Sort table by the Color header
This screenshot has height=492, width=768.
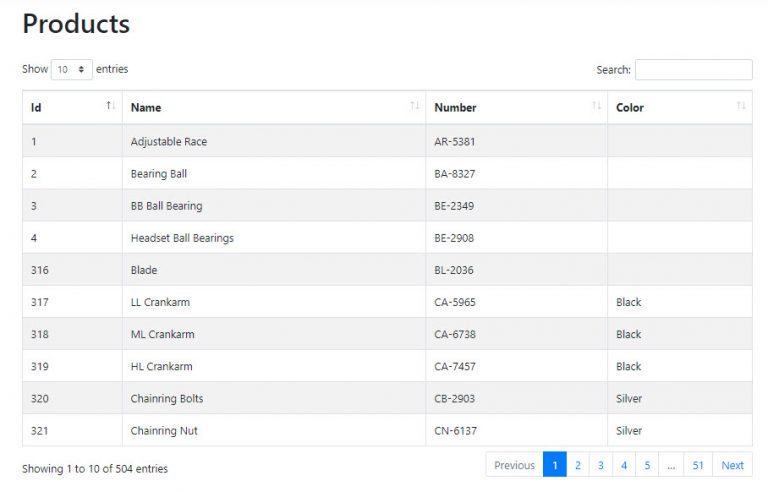tap(630, 107)
